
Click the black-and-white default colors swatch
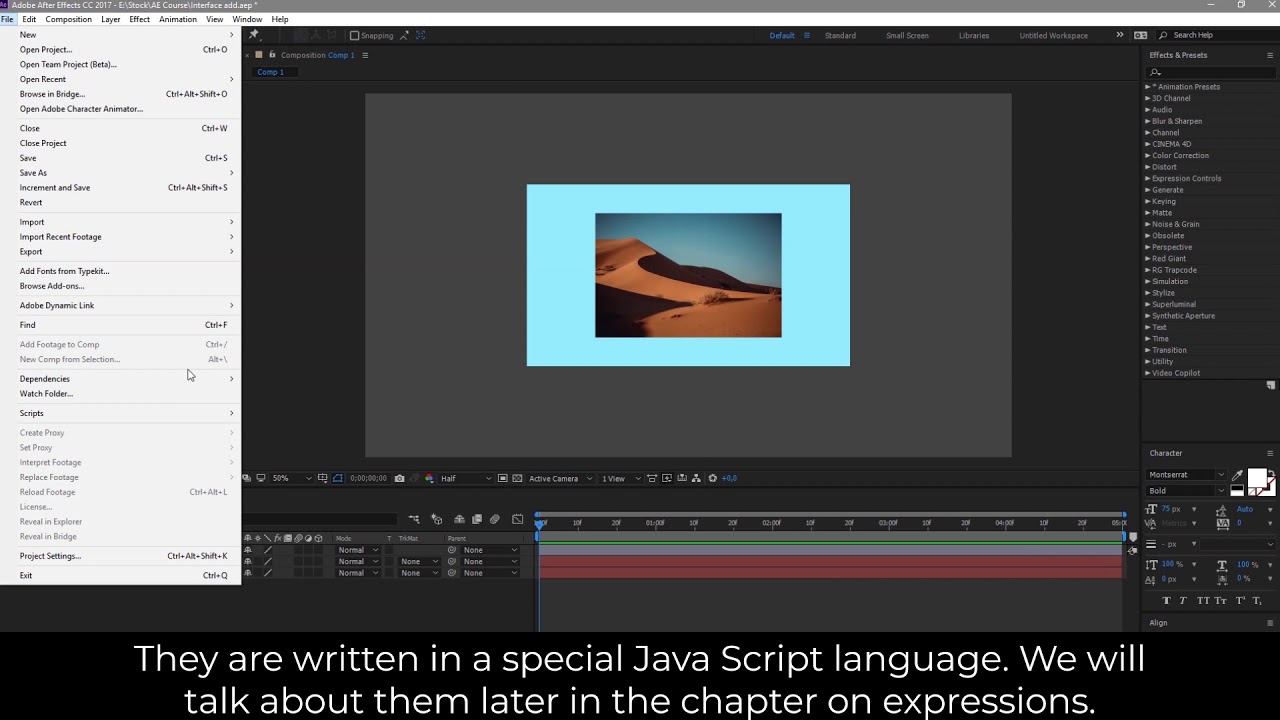click(x=1237, y=490)
